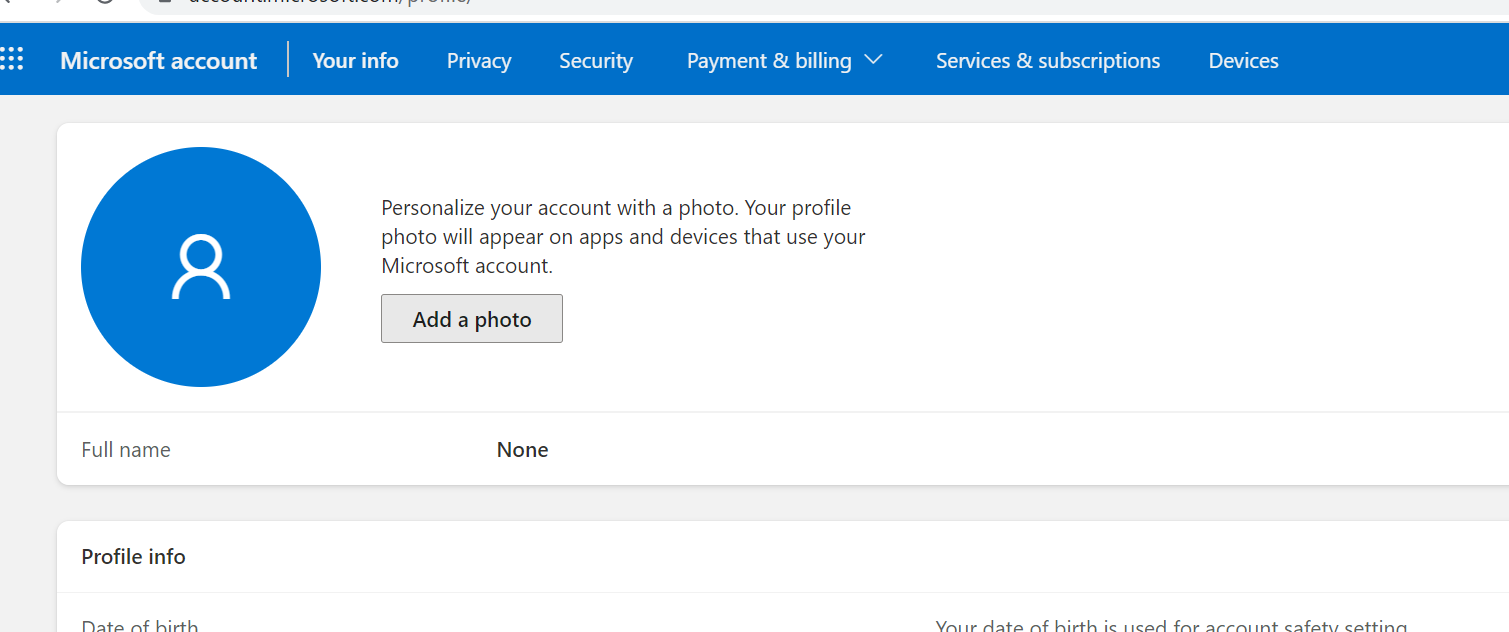Click the personalize your account description text

click(x=623, y=237)
